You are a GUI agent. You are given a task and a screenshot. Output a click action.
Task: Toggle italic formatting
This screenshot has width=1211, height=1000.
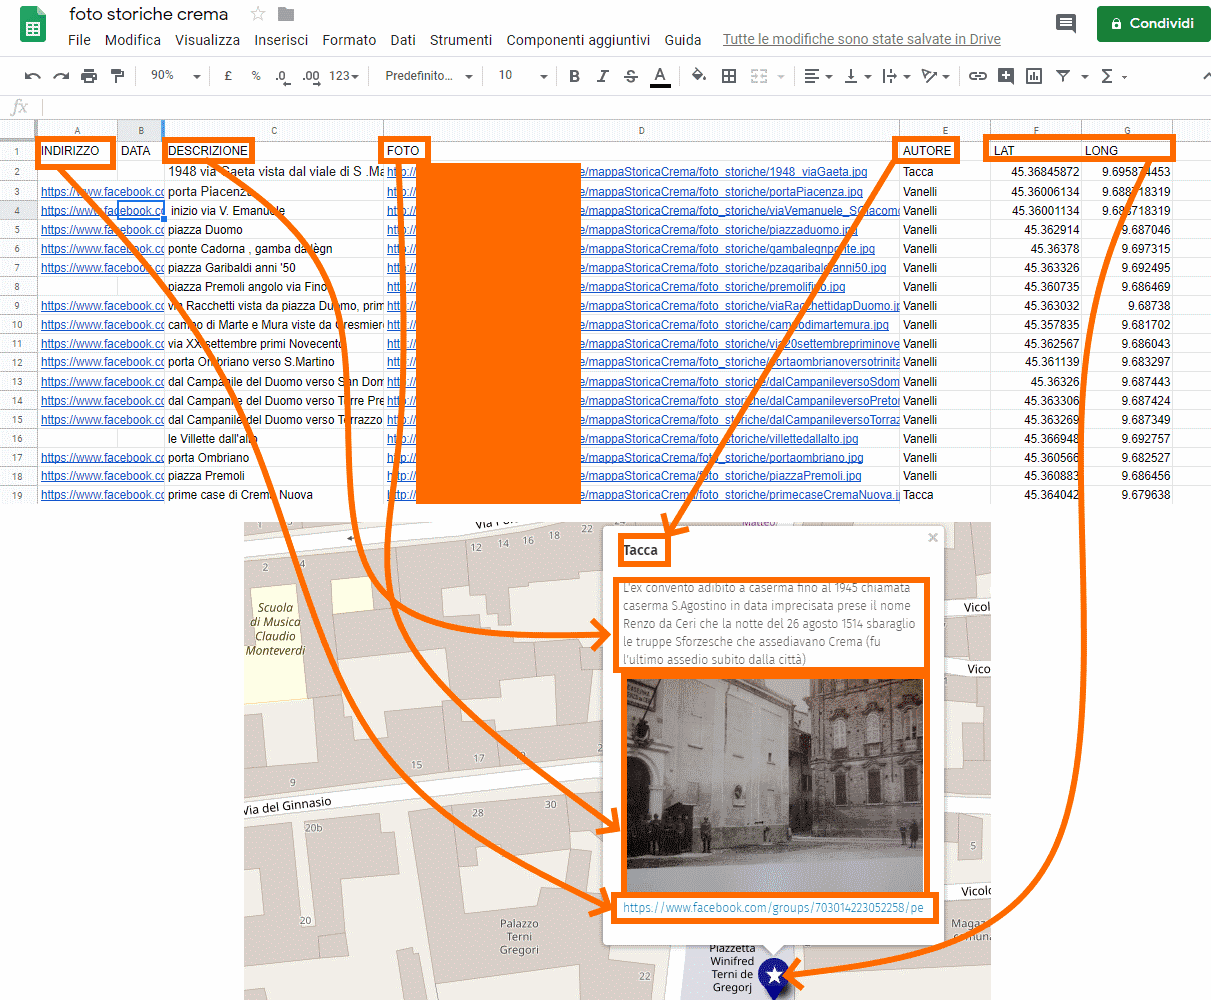(x=602, y=76)
